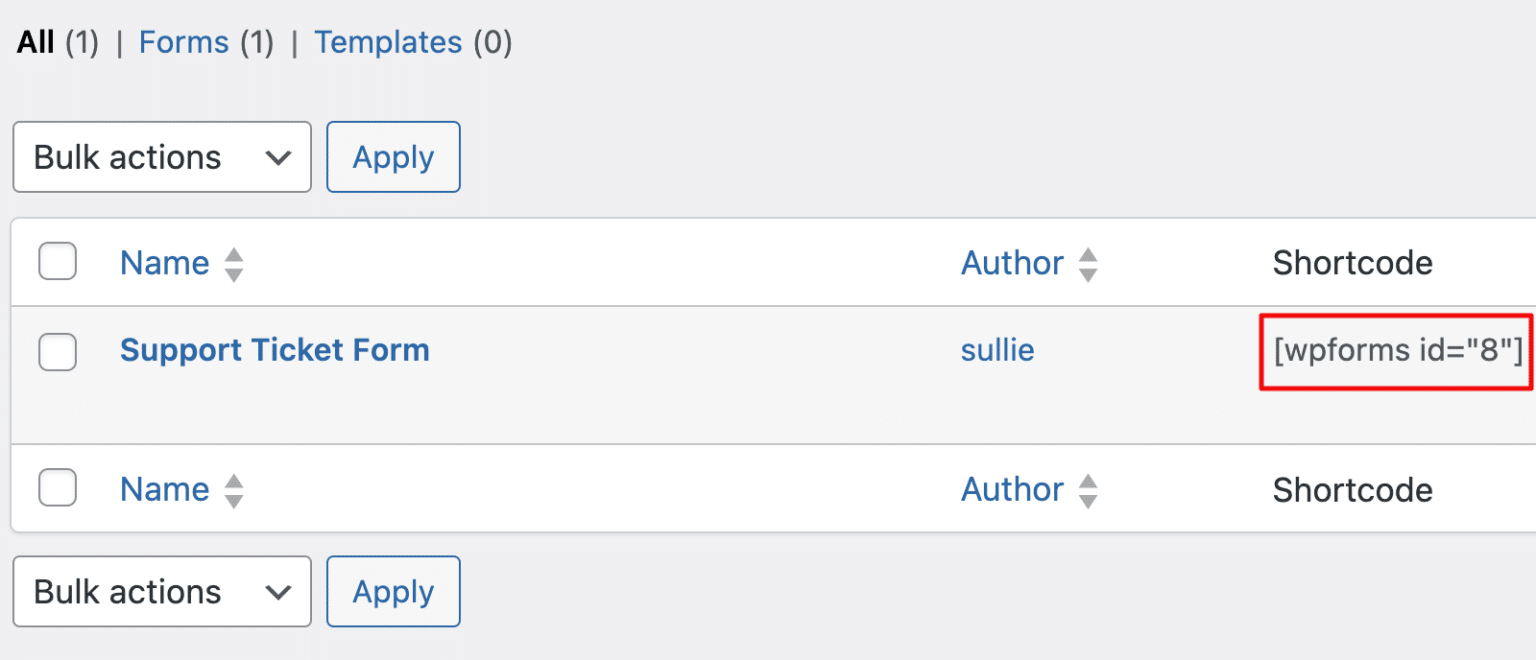Open the bottom Bulk actions dropdown
Screen dimensions: 1536x660
tap(160, 591)
